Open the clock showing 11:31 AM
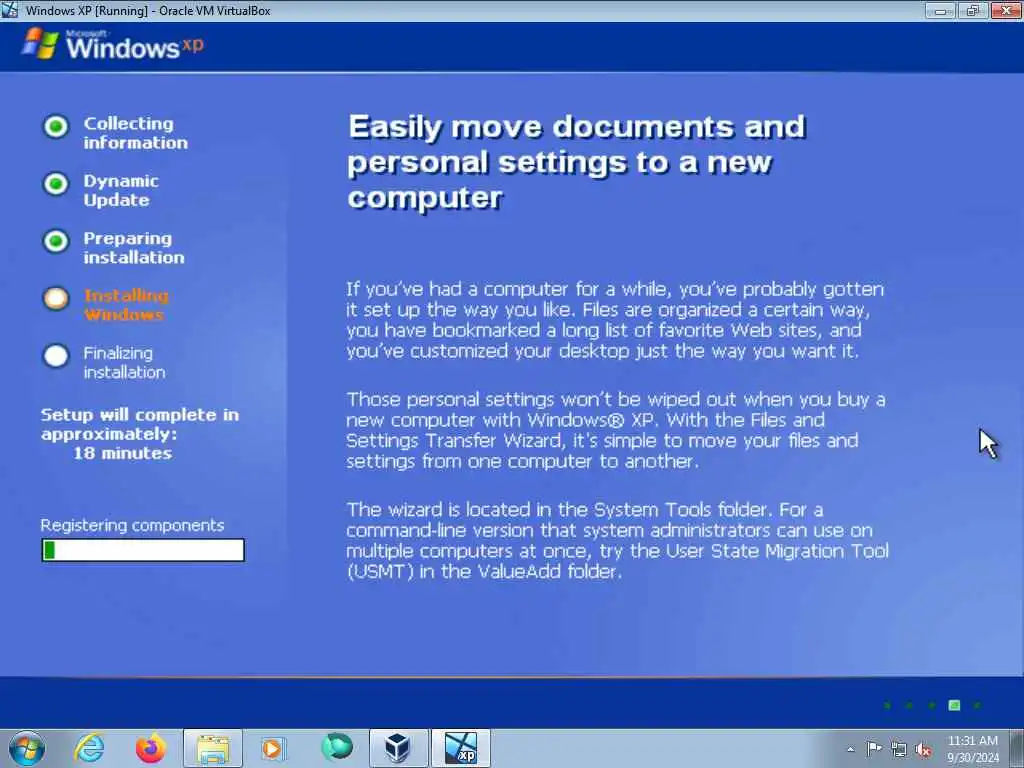The image size is (1024, 768). coord(972,741)
